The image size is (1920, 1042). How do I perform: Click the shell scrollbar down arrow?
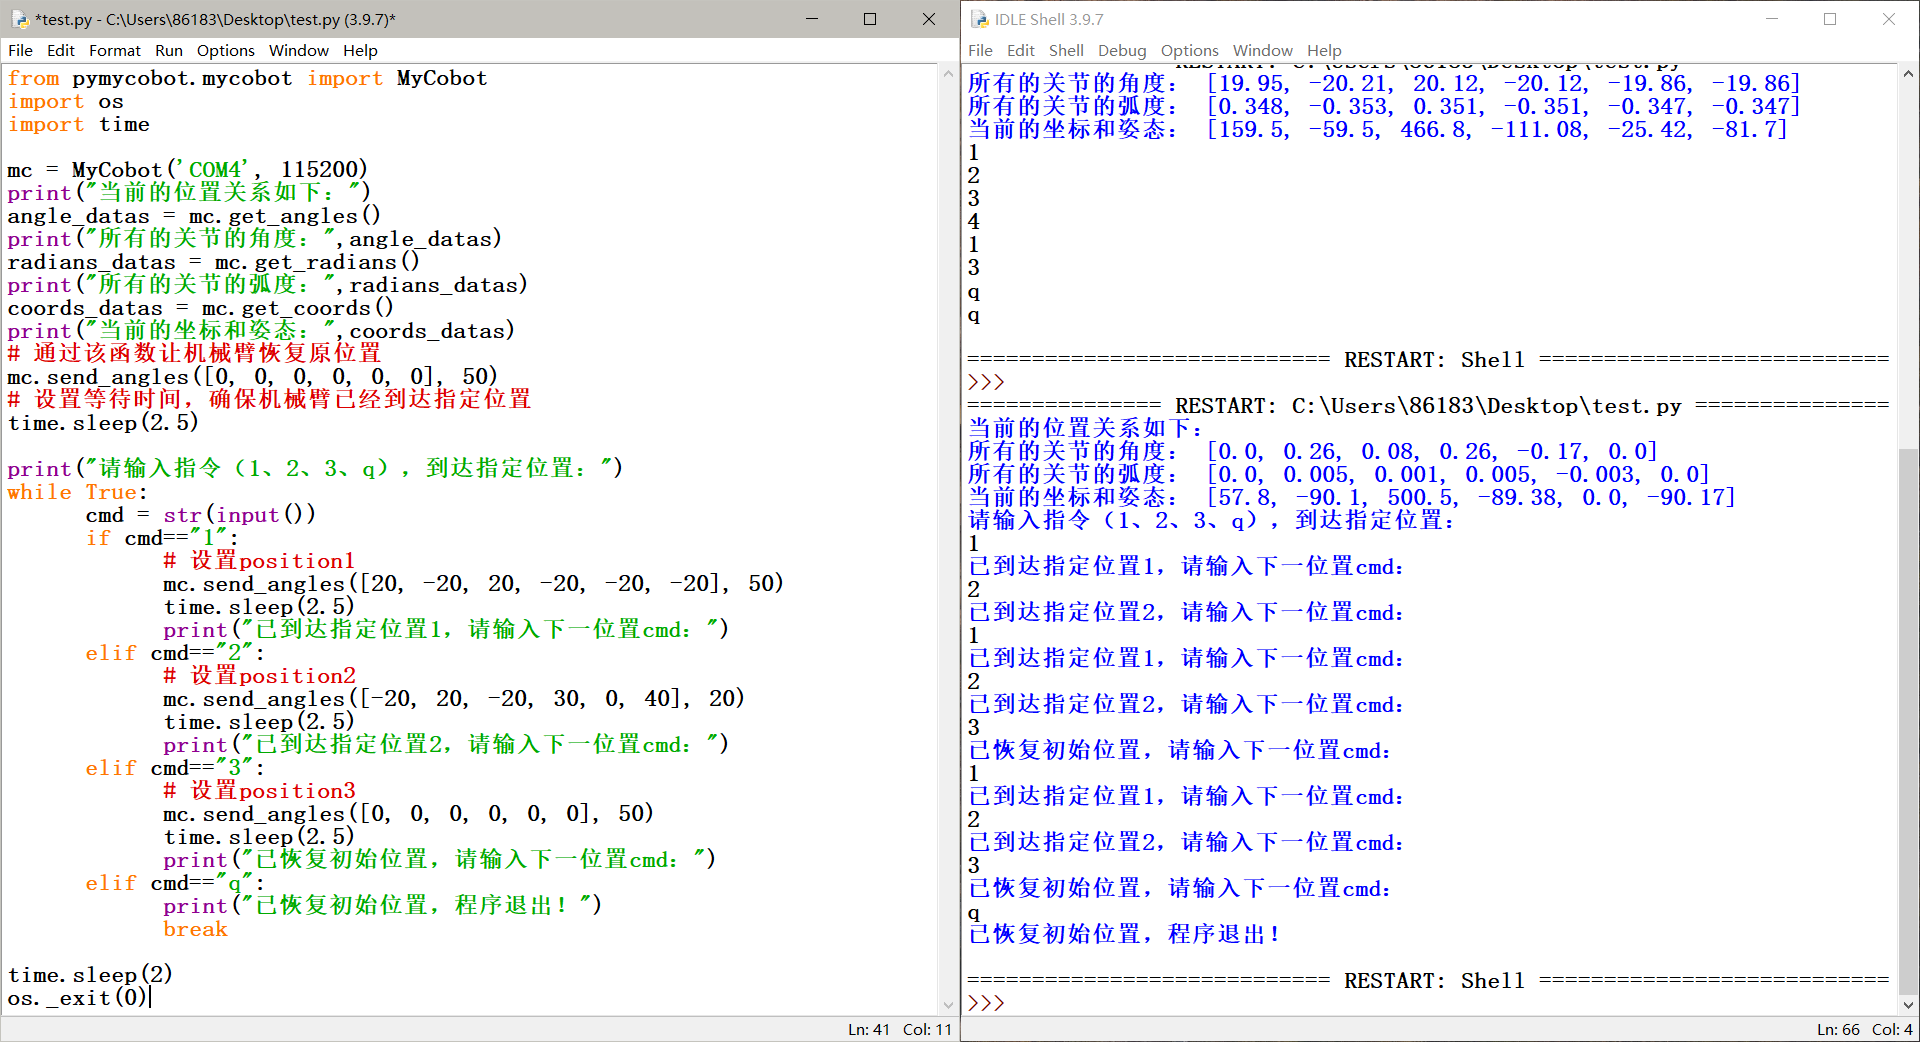[1909, 1006]
